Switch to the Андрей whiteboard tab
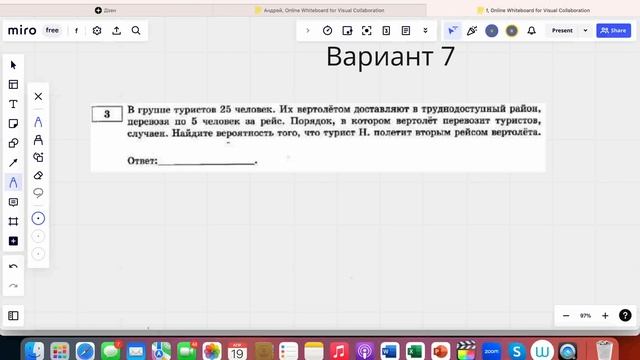This screenshot has width=640, height=360. click(320, 10)
